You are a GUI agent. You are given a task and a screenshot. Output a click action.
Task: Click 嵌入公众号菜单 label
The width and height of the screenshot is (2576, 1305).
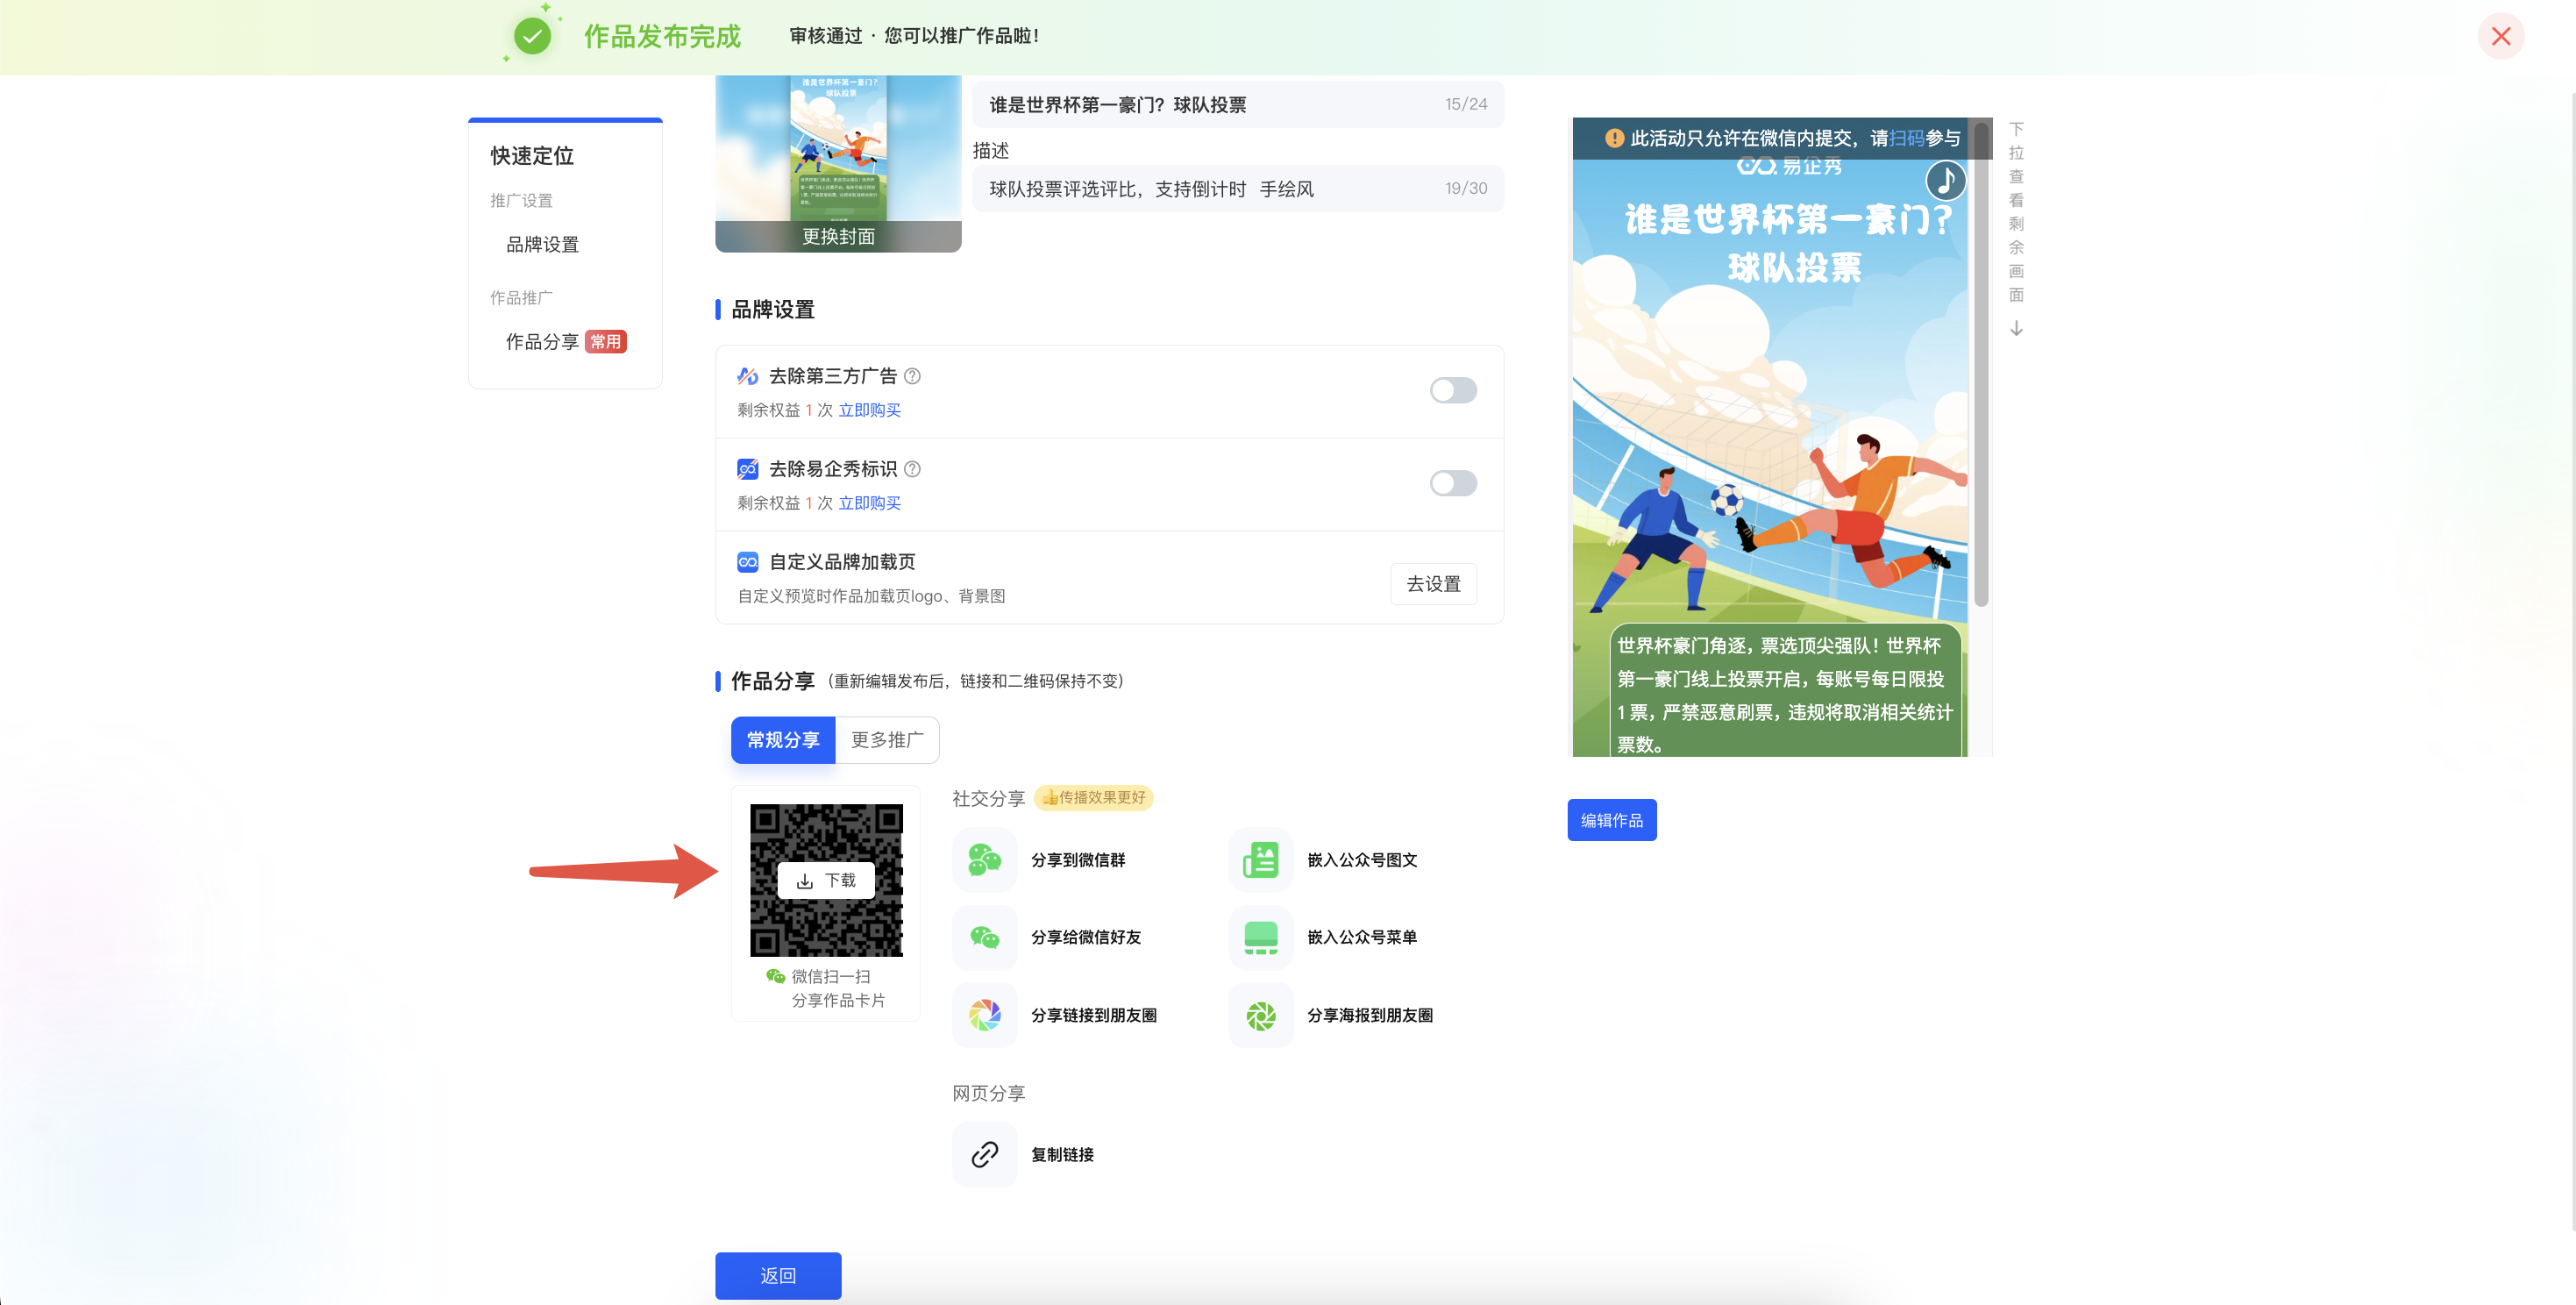click(x=1362, y=937)
